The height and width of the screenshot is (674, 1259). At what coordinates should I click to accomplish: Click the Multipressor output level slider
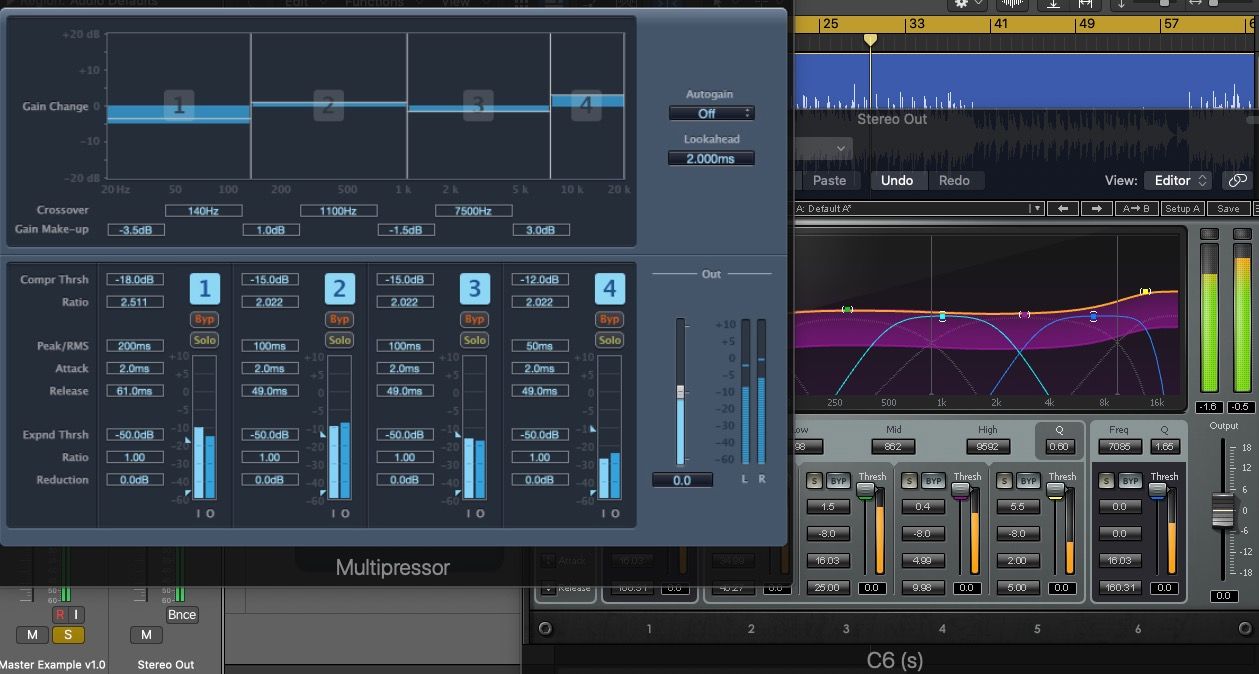[x=681, y=392]
